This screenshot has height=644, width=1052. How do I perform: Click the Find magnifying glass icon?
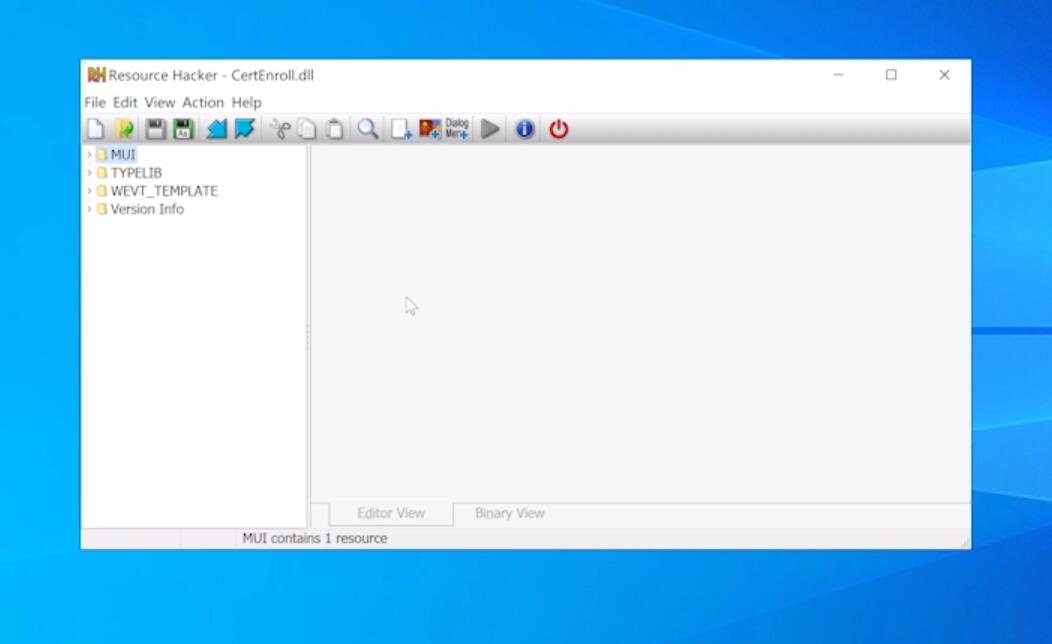click(x=368, y=129)
